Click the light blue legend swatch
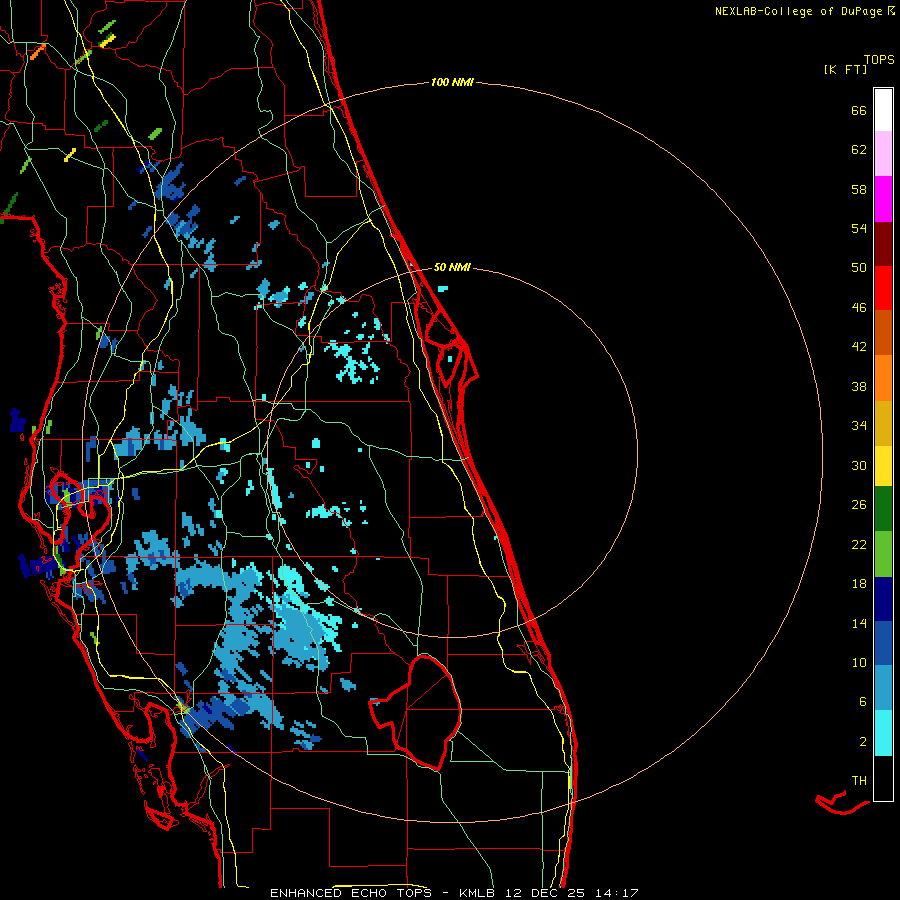The width and height of the screenshot is (900, 900). pos(883,688)
